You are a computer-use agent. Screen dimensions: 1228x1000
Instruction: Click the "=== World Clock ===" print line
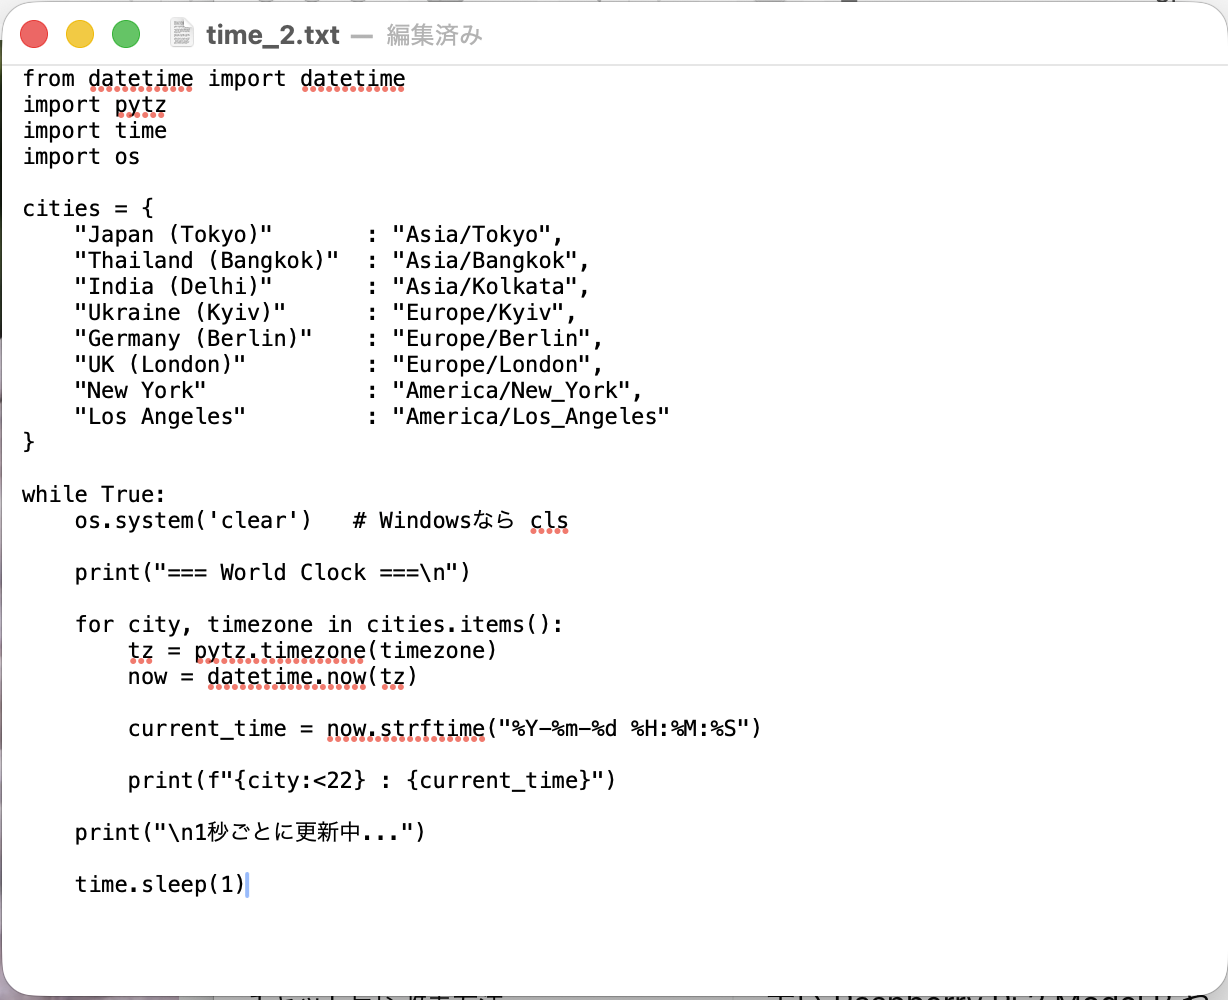click(273, 573)
